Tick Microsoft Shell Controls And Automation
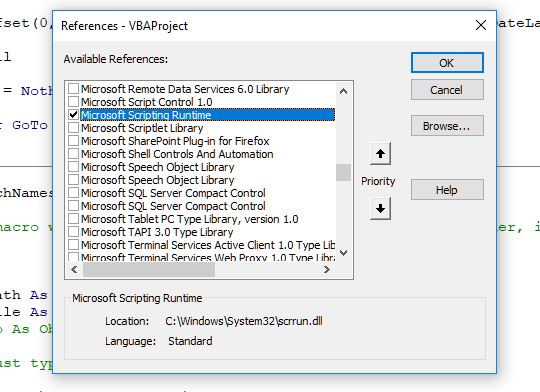Viewport: 540px width, 392px height. pyautogui.click(x=73, y=154)
